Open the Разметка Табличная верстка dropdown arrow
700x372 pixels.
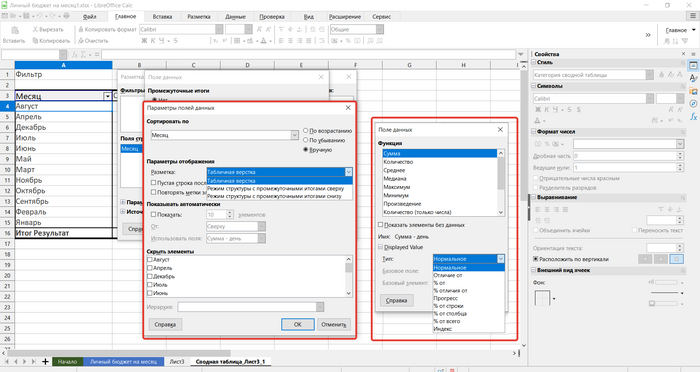pos(349,172)
